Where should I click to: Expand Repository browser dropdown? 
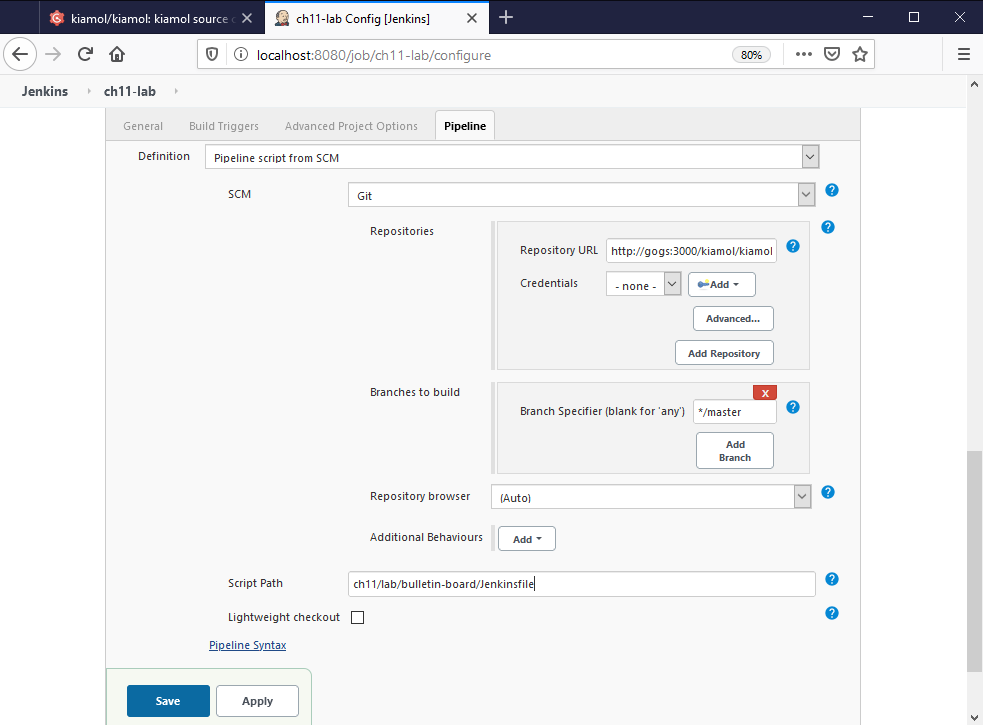pyautogui.click(x=651, y=497)
